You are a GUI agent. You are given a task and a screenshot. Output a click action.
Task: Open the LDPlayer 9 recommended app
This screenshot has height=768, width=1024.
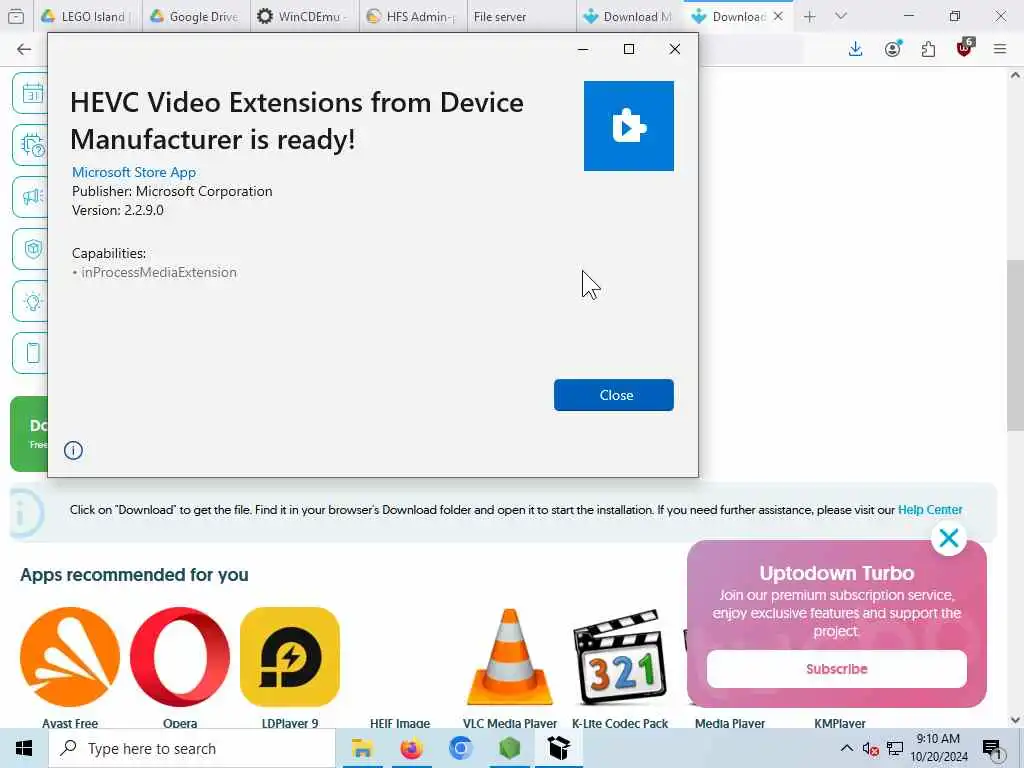290,656
